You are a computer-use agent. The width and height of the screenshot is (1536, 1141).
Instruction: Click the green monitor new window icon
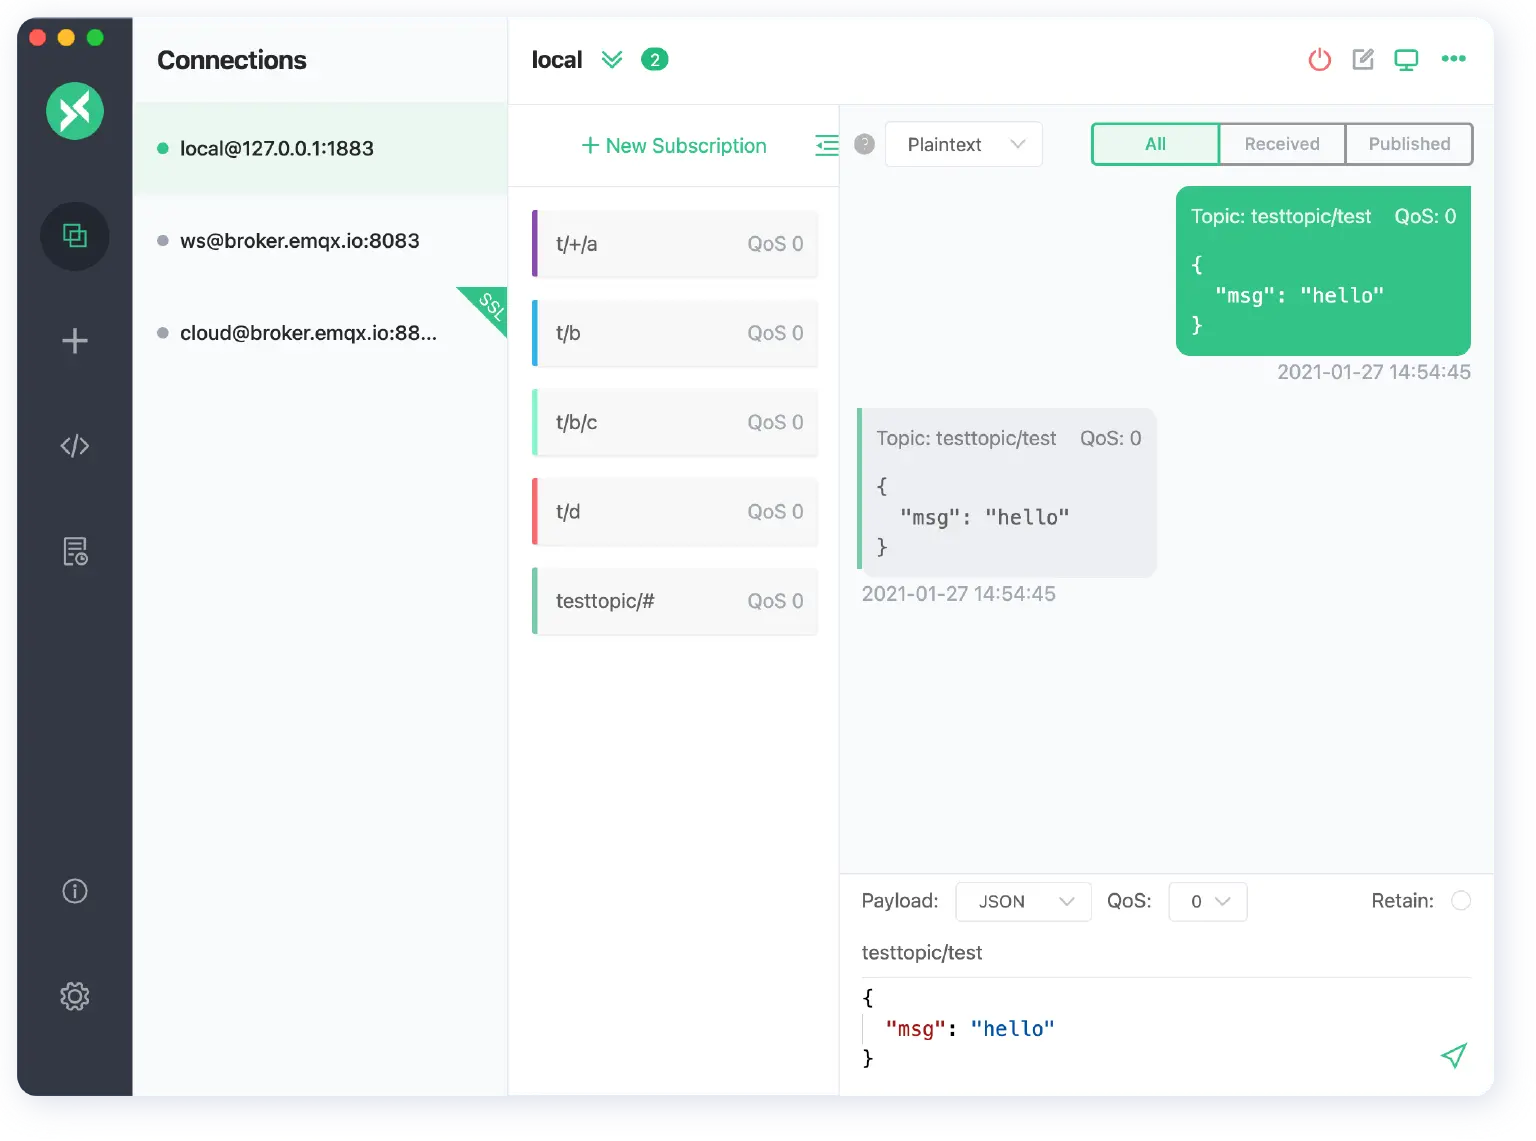[x=1406, y=60]
